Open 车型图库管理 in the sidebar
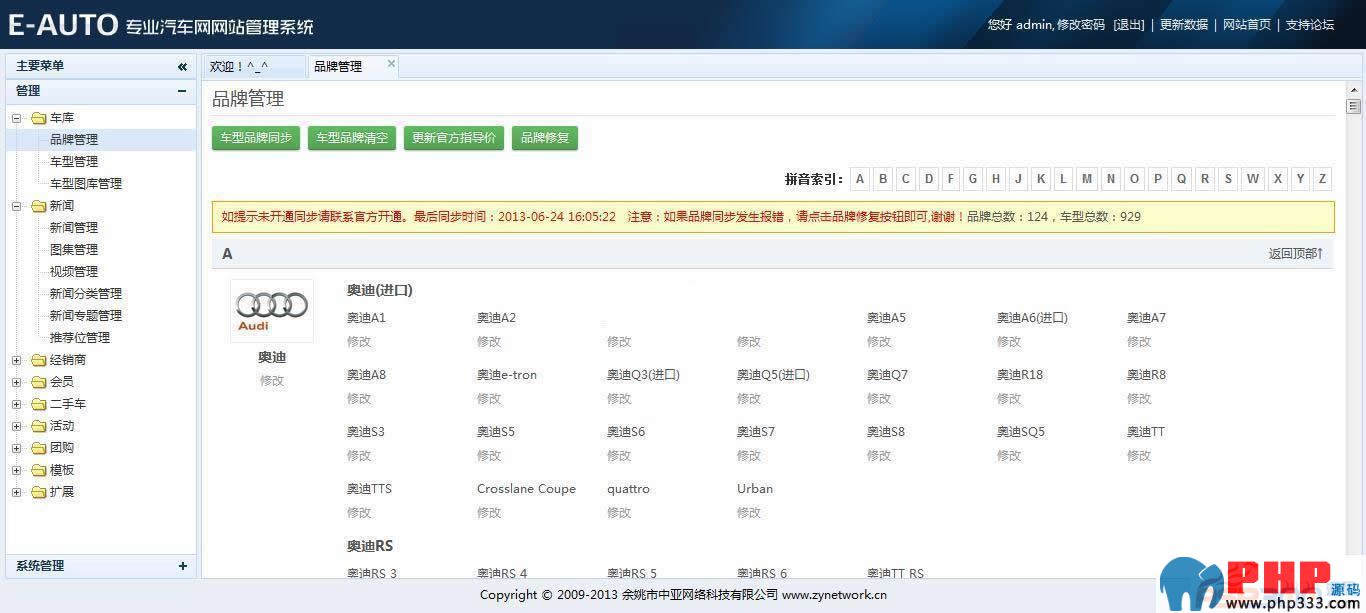This screenshot has height=613, width=1366. coord(86,184)
